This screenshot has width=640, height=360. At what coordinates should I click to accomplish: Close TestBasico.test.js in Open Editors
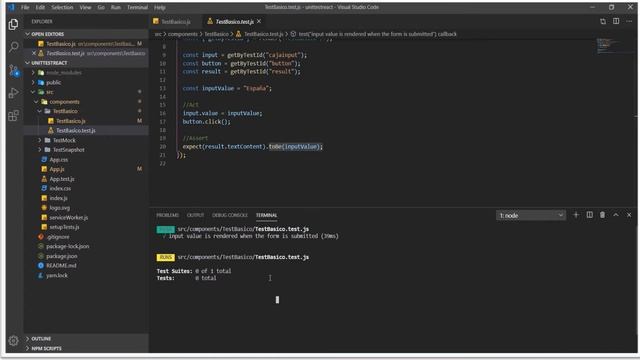pos(34,53)
